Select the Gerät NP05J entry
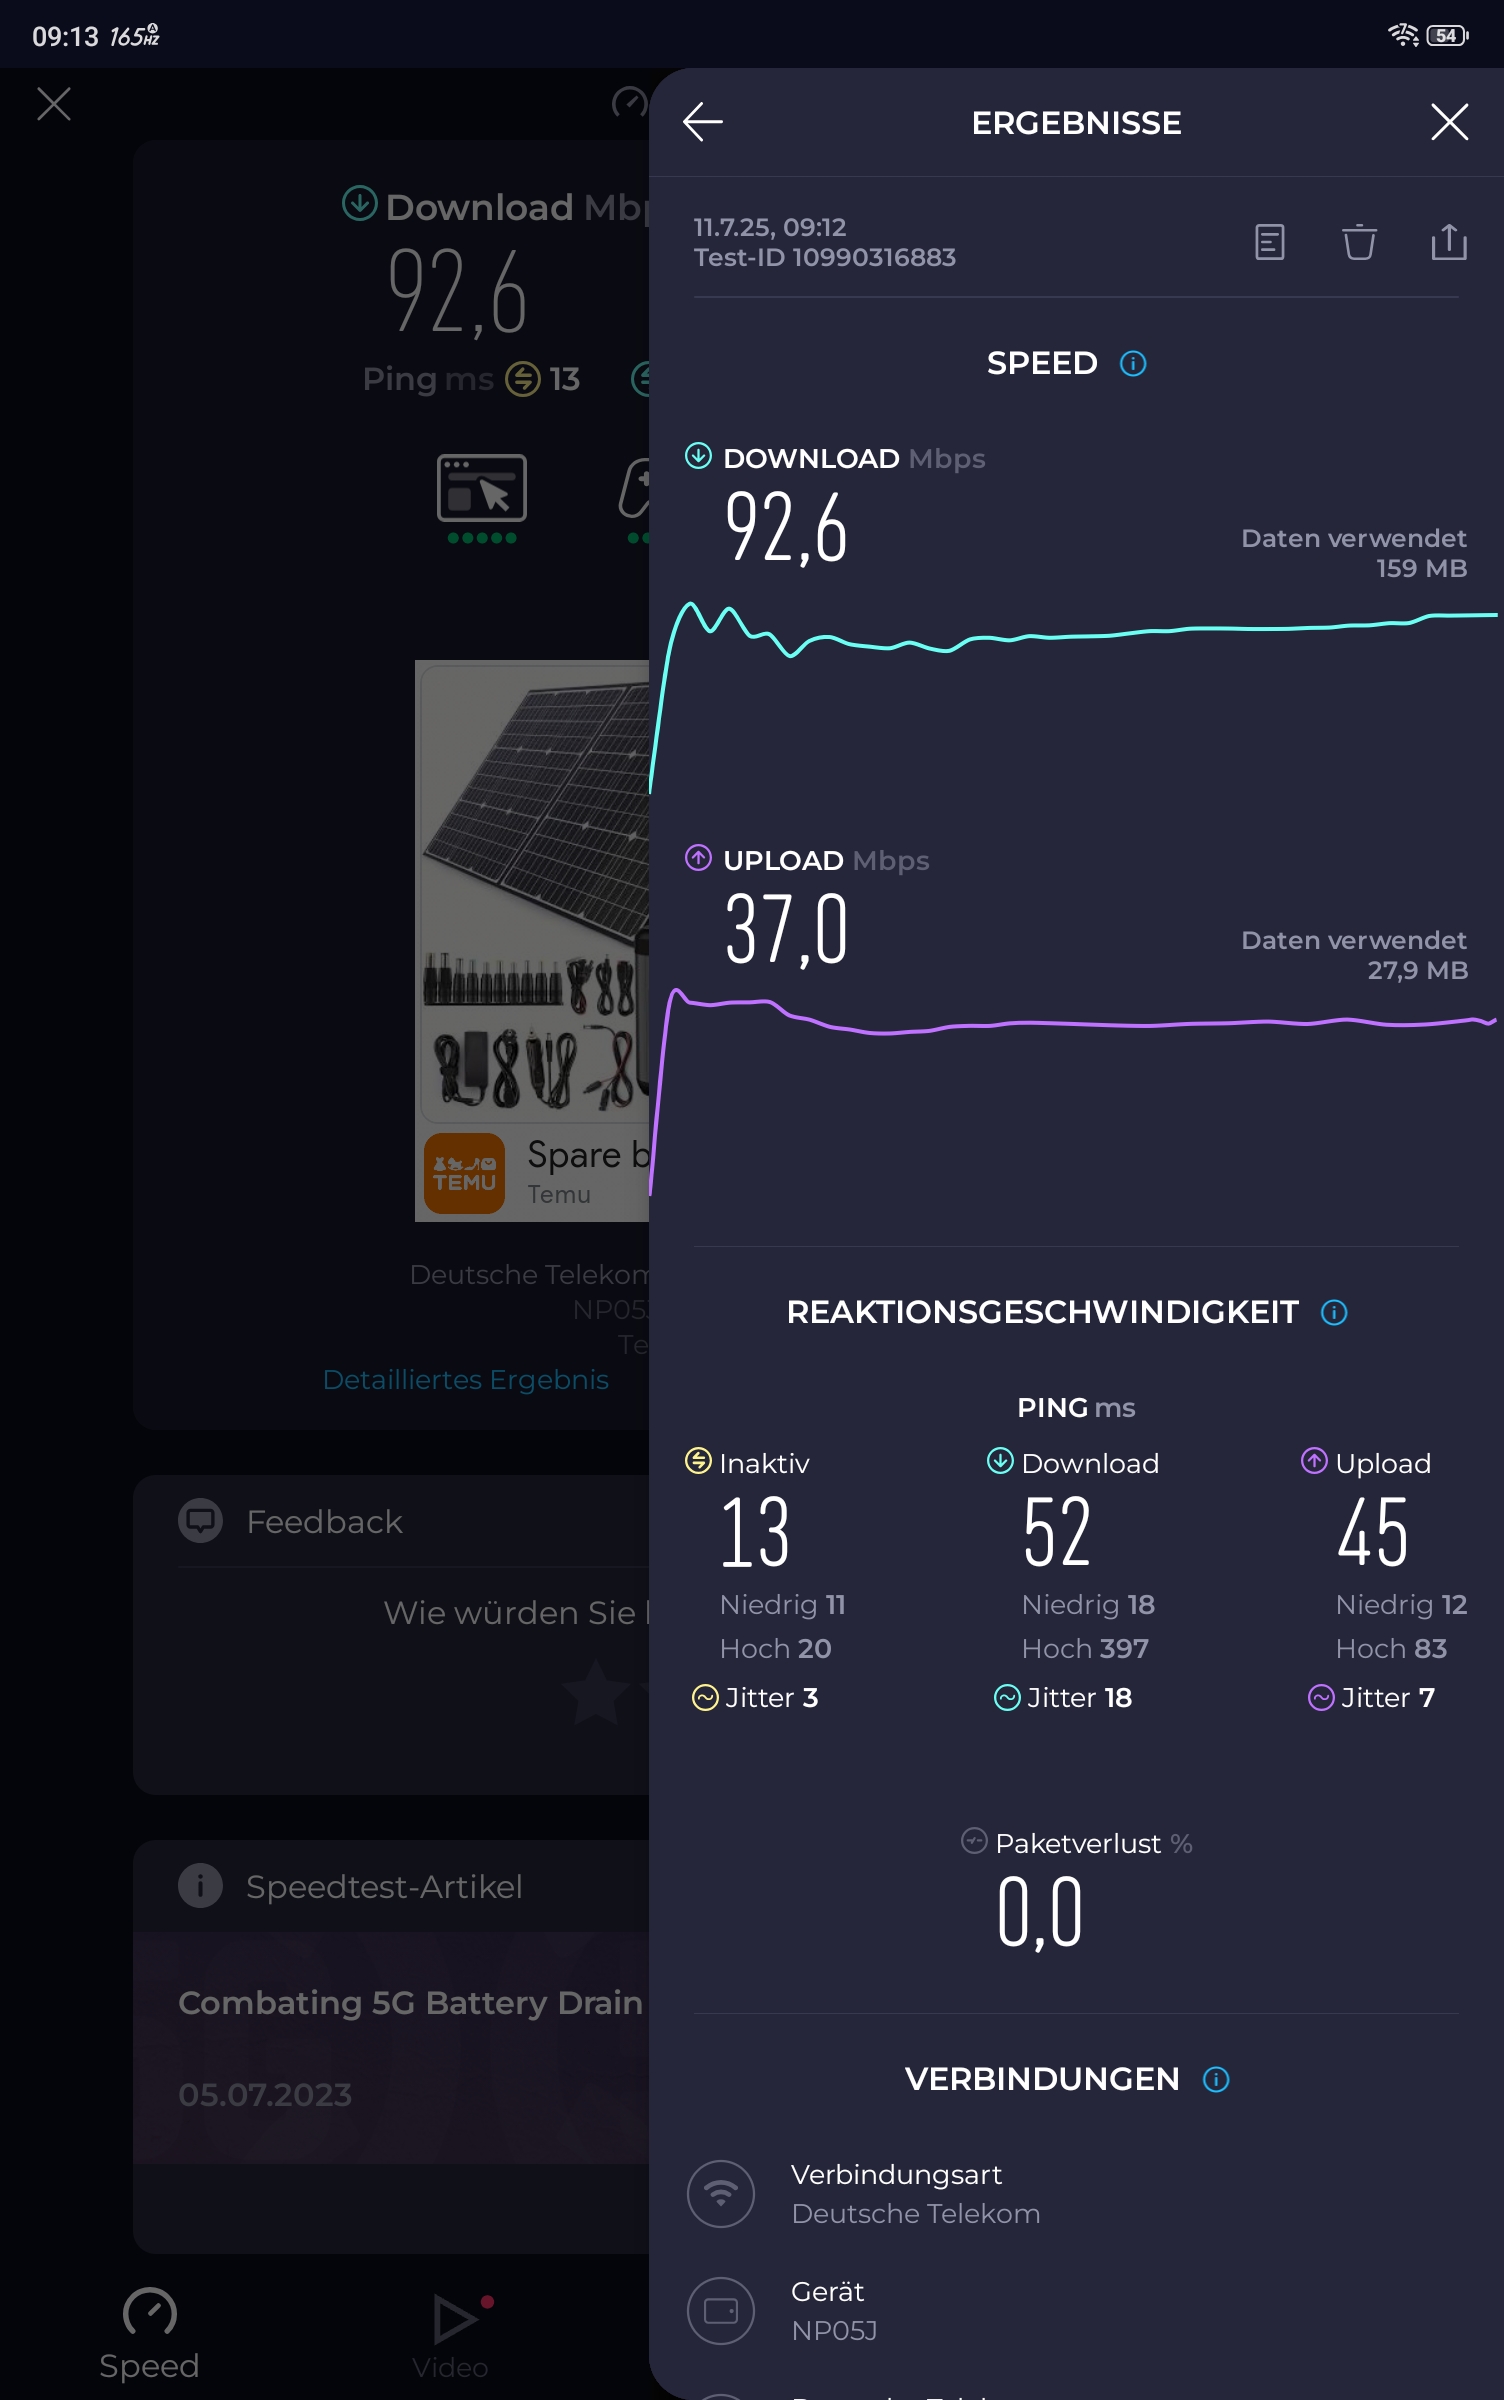This screenshot has width=1504, height=2400. pyautogui.click(x=1076, y=2311)
